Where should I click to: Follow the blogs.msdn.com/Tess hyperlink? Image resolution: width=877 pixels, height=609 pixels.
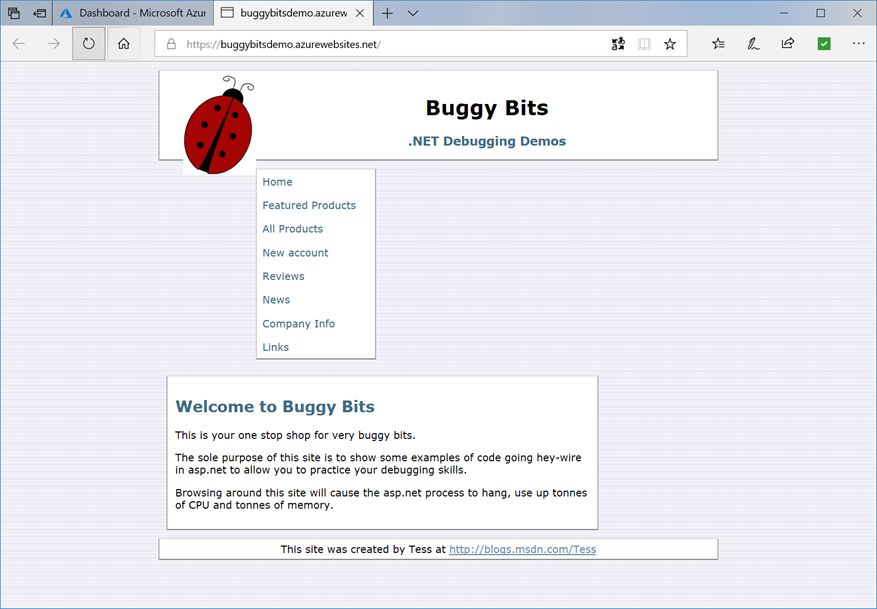pyautogui.click(x=522, y=549)
